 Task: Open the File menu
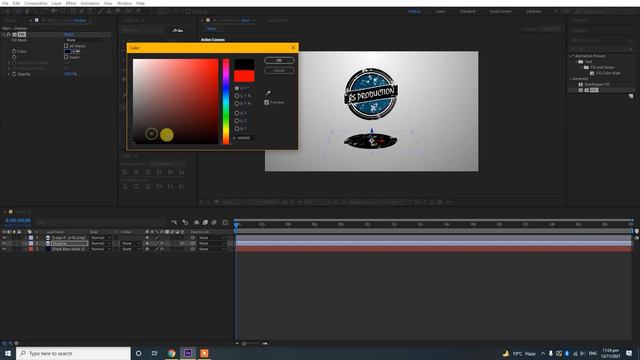click(x=5, y=3)
